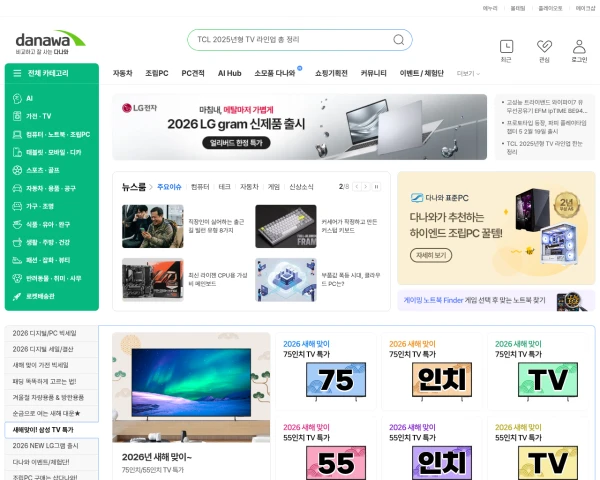
Task: Switch to the 주요이슈 news tab
Action: pyautogui.click(x=169, y=187)
